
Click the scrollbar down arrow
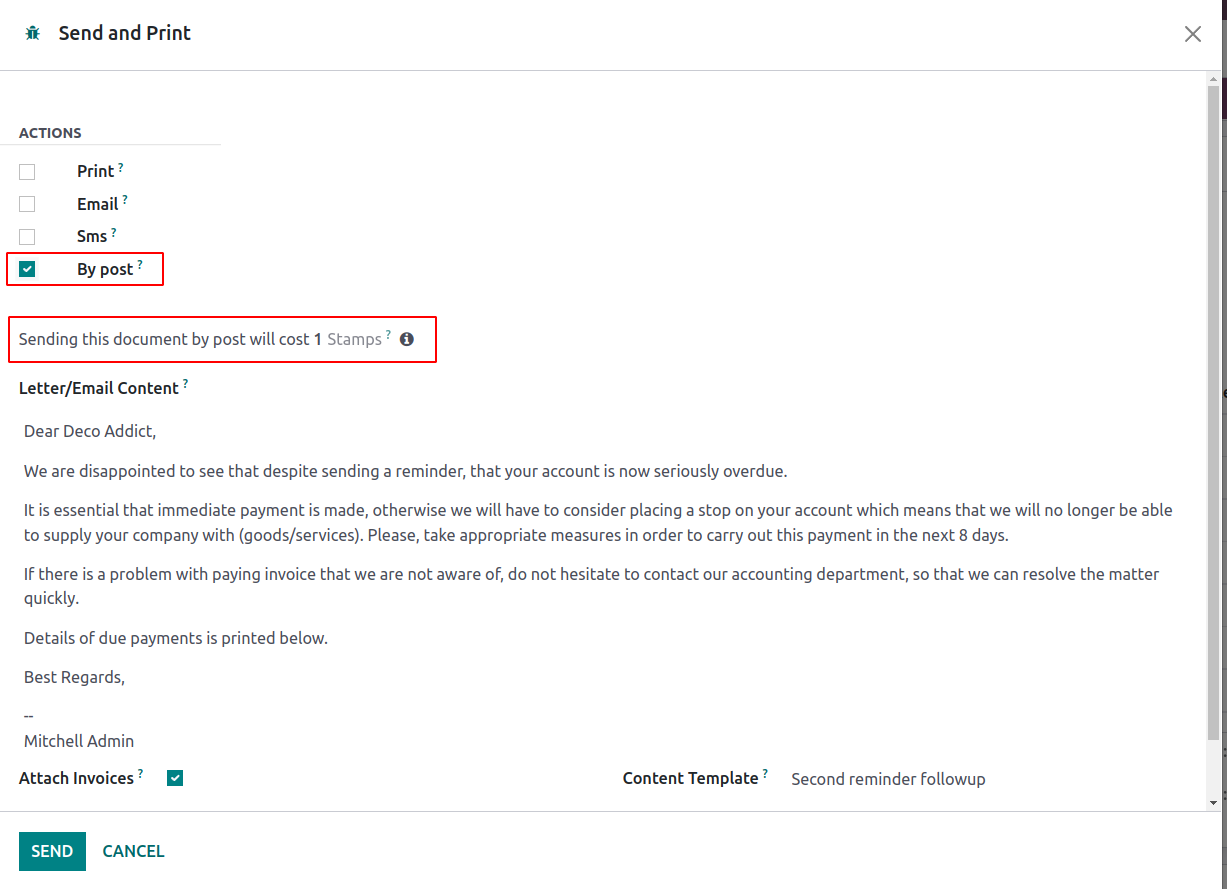pyautogui.click(x=1214, y=802)
